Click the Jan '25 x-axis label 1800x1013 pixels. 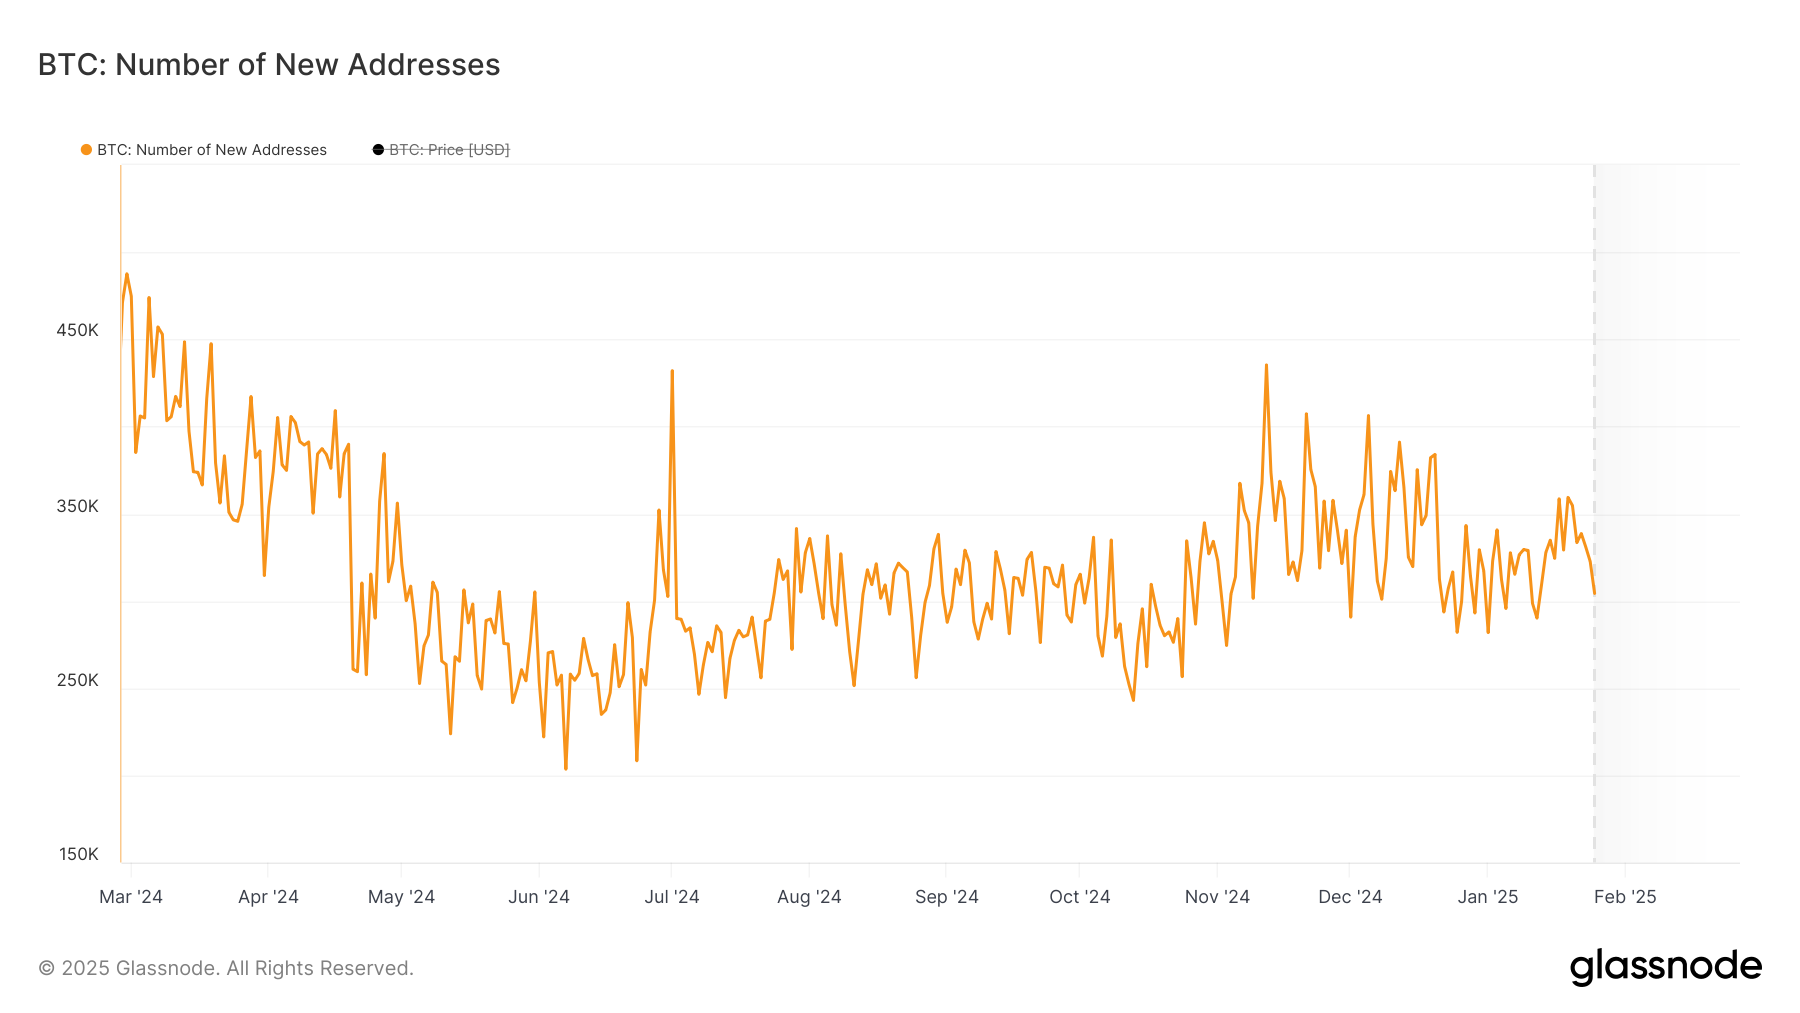tap(1488, 897)
